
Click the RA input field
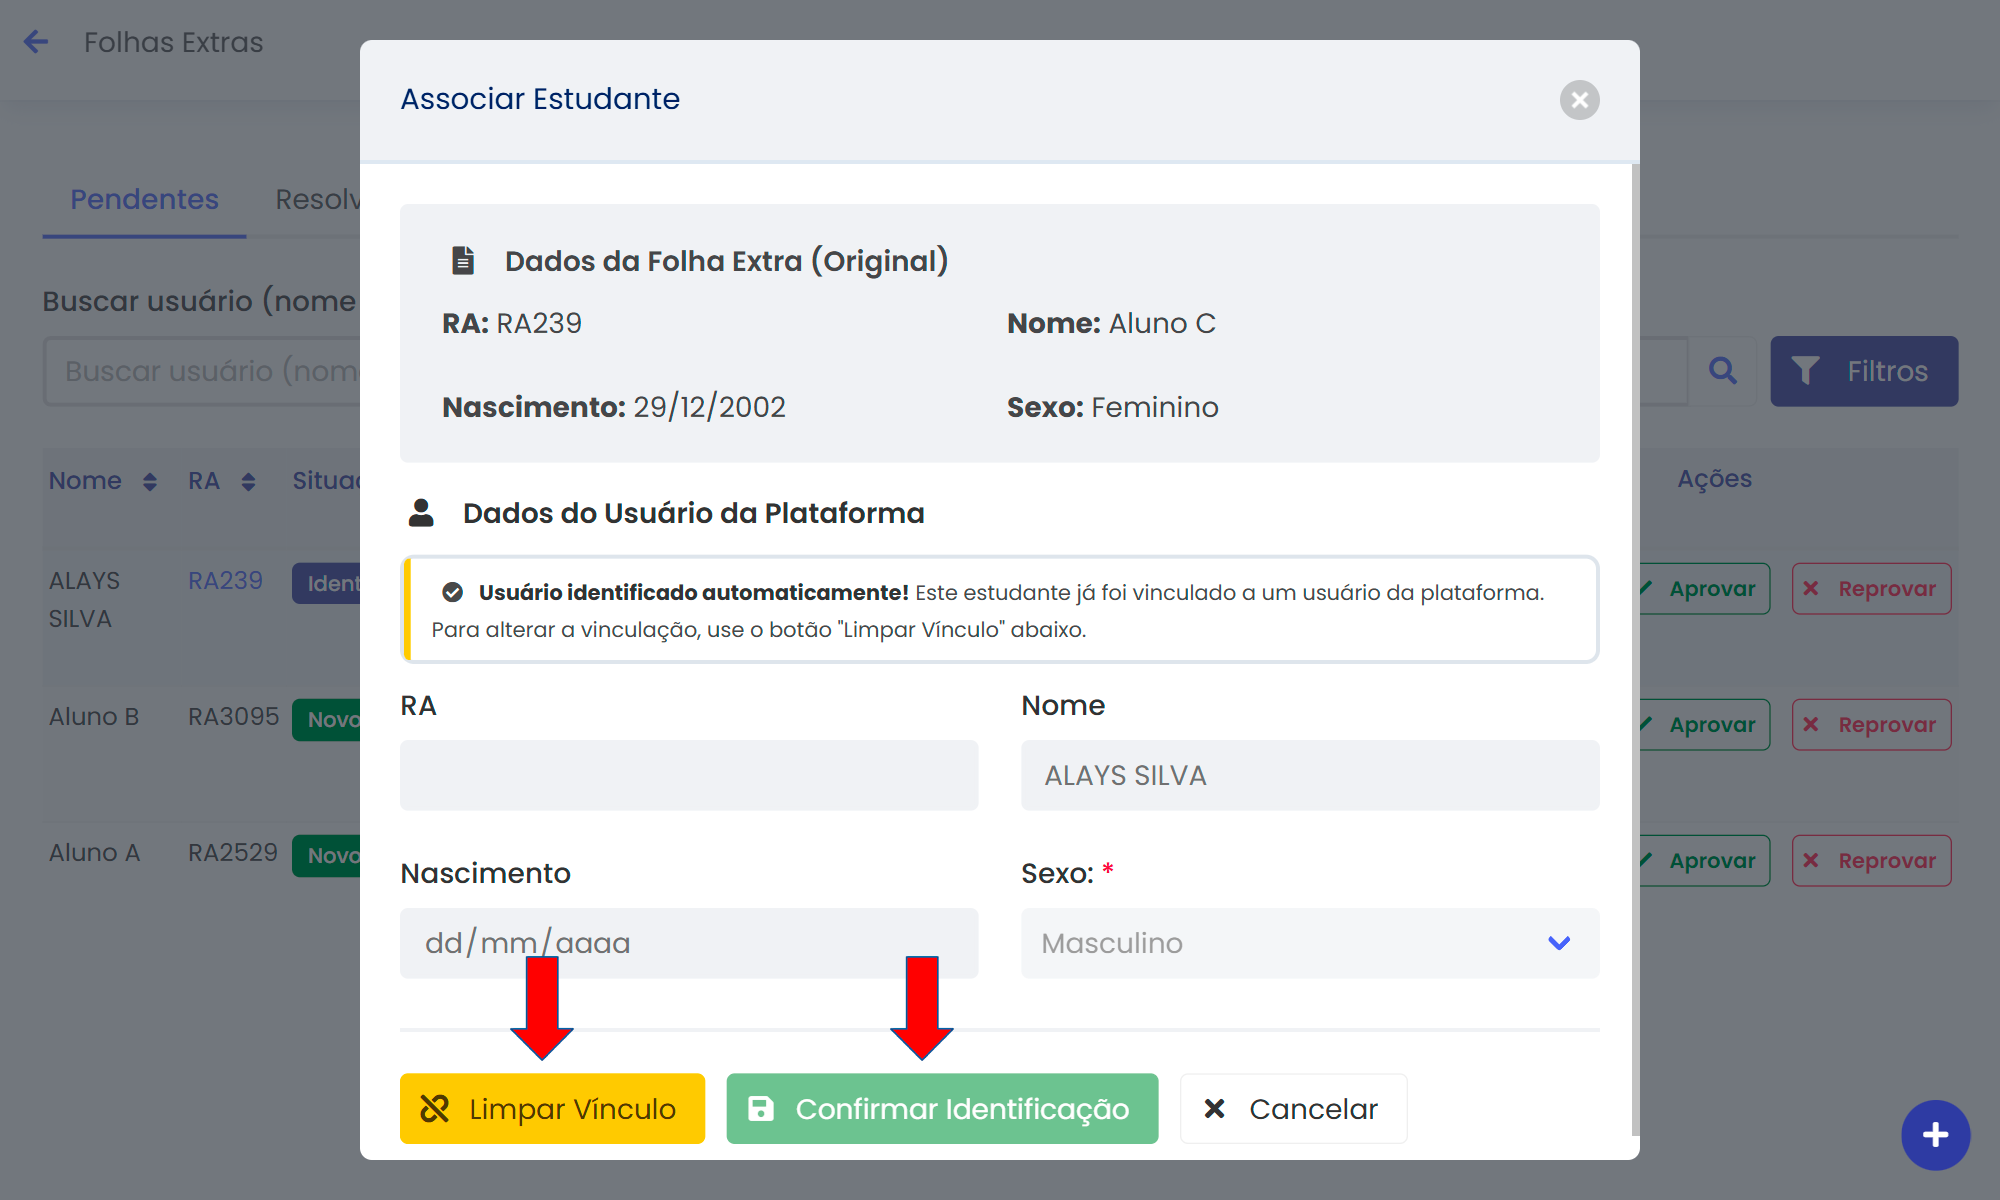click(689, 775)
